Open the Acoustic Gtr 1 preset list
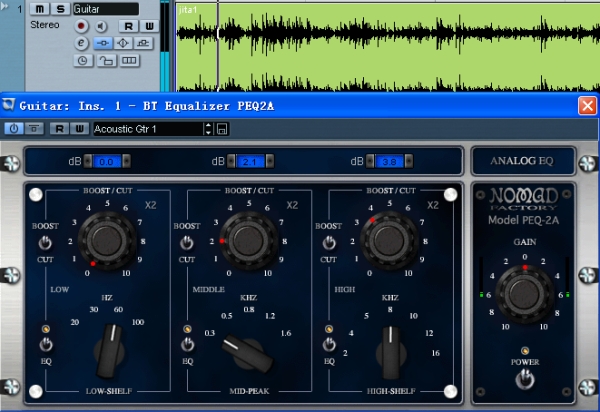 (x=148, y=129)
